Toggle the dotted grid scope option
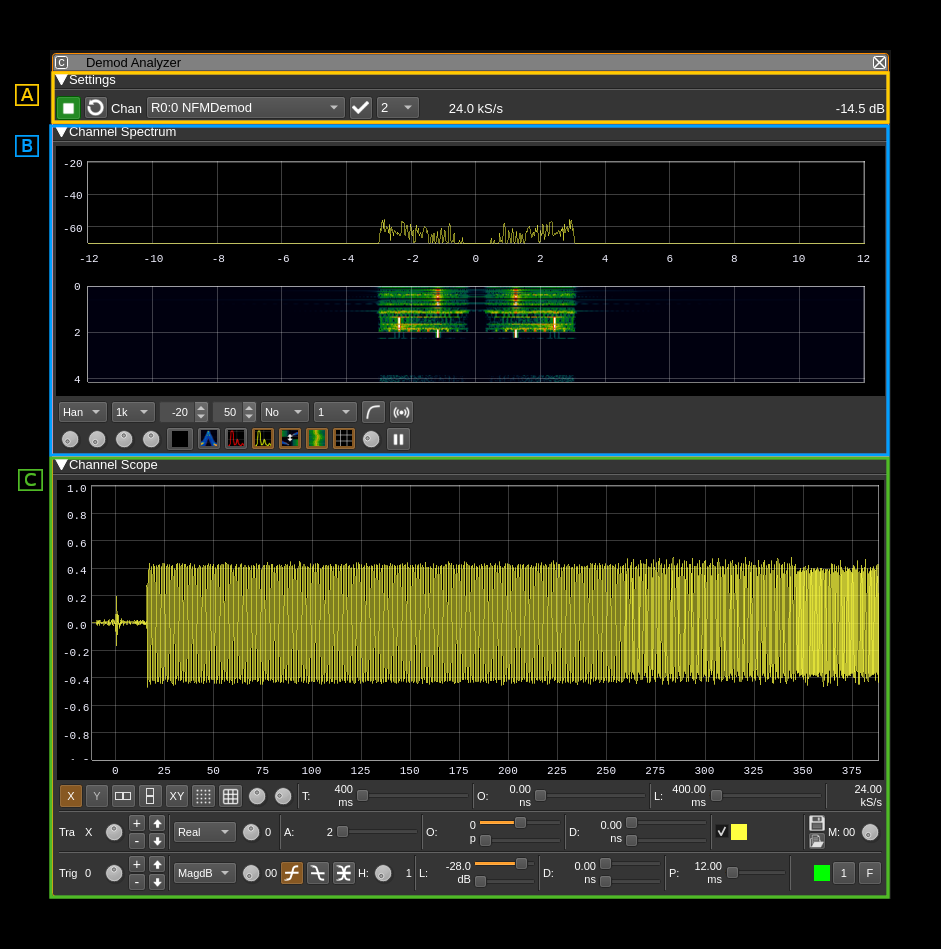This screenshot has height=949, width=941. tap(203, 796)
